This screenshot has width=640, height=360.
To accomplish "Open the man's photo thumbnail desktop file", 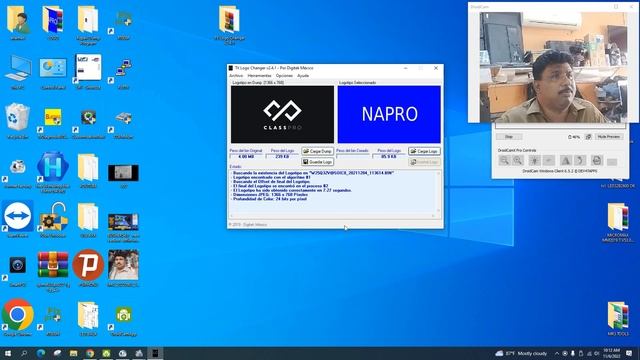I will 123,267.
